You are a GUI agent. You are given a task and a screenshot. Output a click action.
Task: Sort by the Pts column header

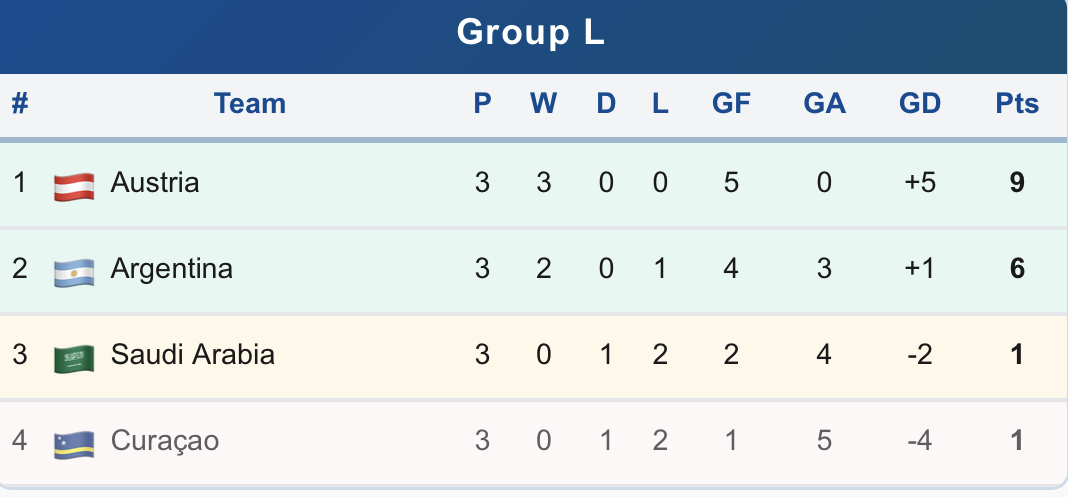click(x=1017, y=103)
